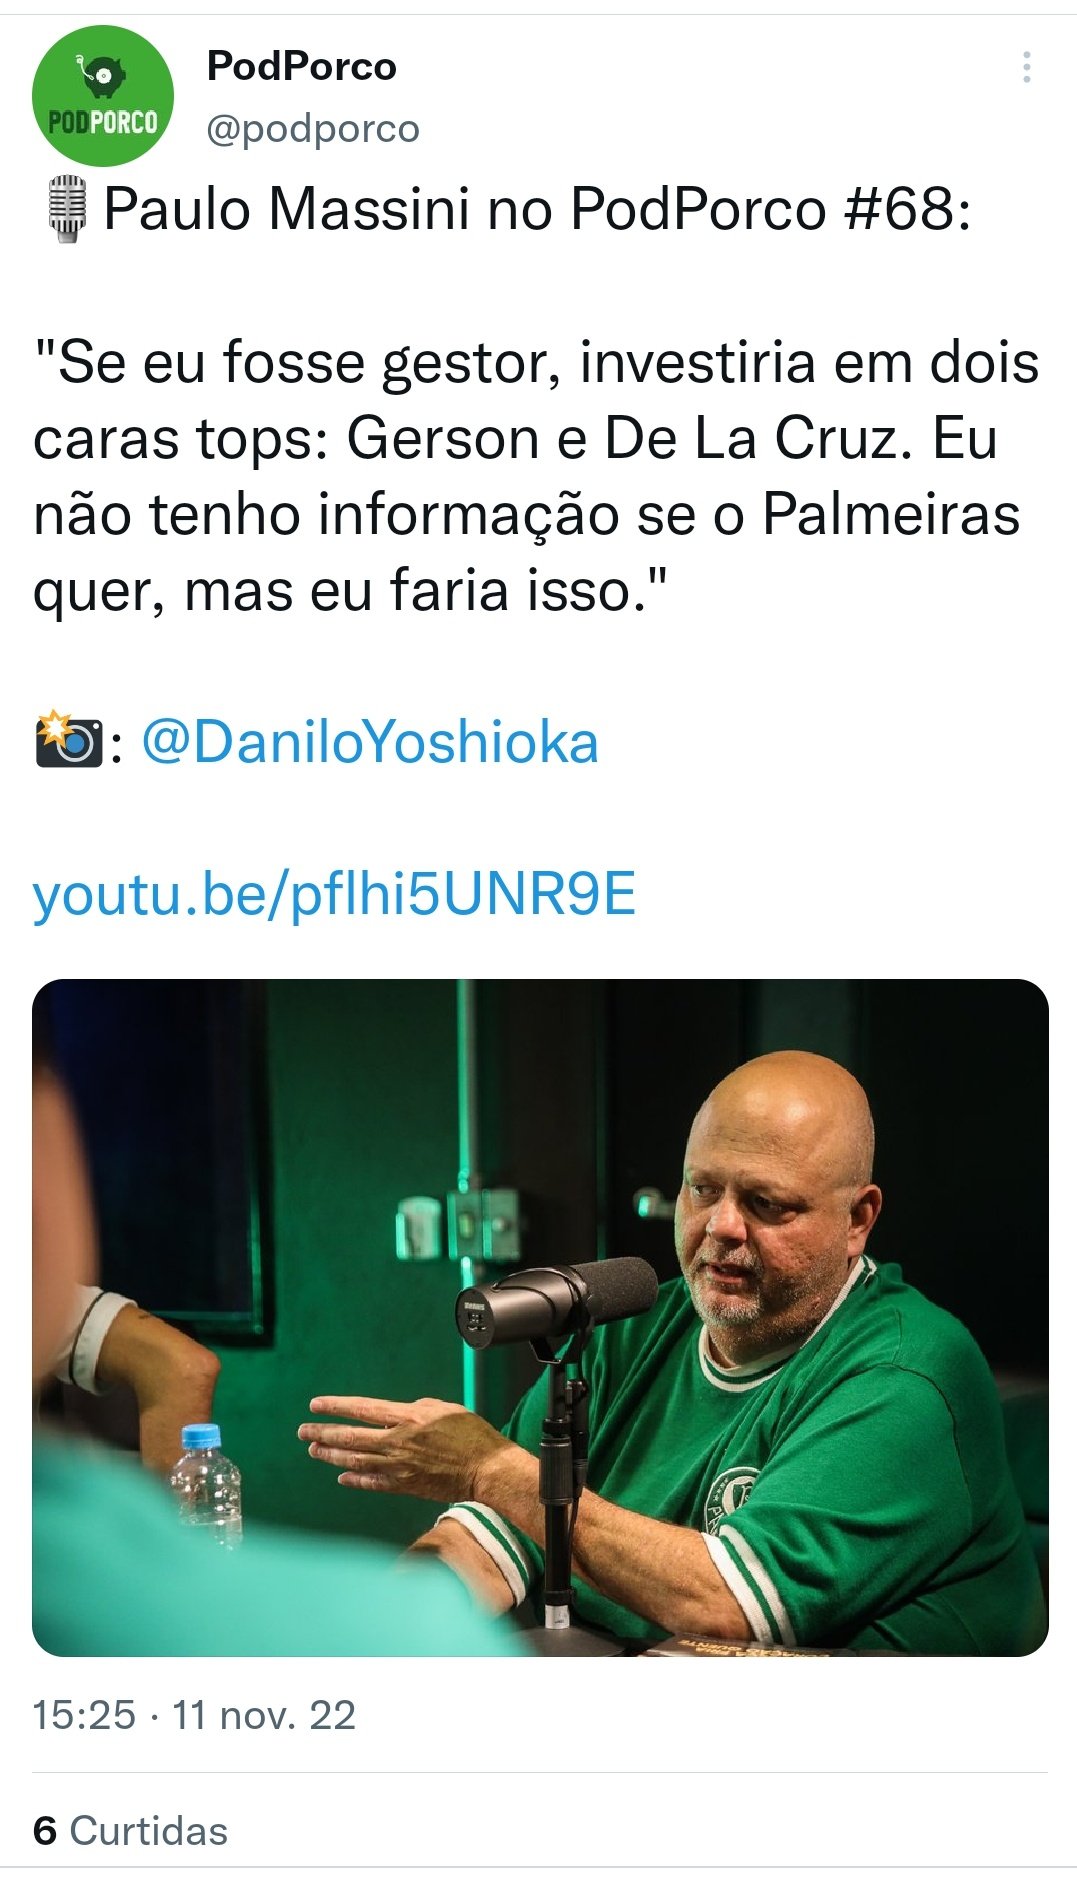The width and height of the screenshot is (1077, 1896).
Task: Open the youtu.be/pflhi5UNR9E video link
Action: [334, 894]
